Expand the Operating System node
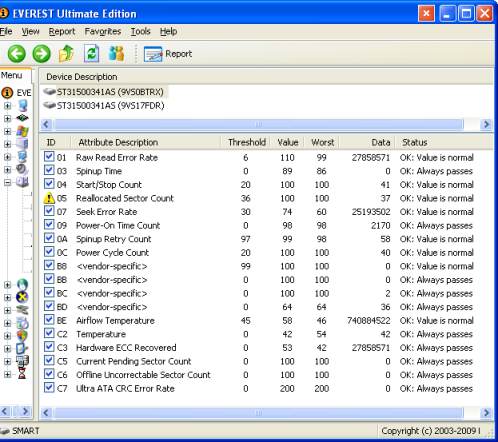 7,131
